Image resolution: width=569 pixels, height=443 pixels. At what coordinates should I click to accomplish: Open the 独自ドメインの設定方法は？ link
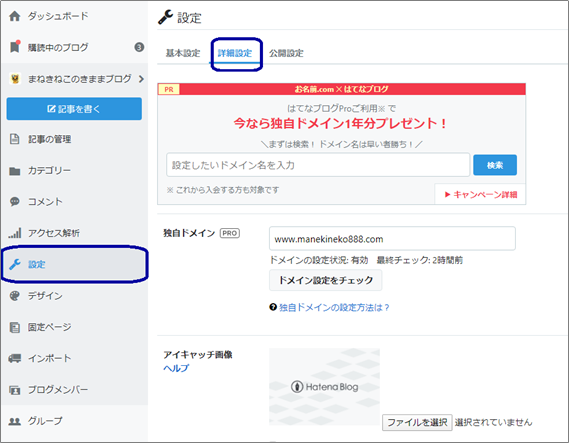tap(334, 308)
